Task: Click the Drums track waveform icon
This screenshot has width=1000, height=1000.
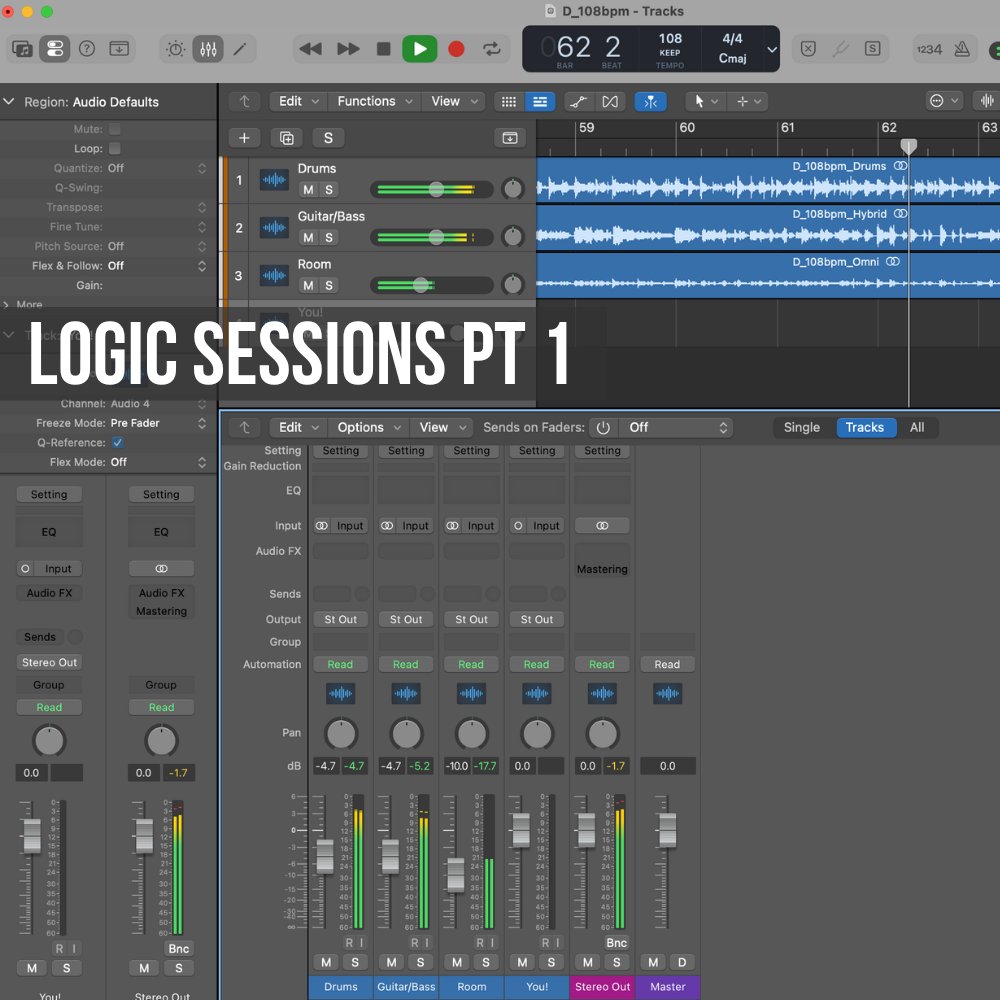Action: [274, 180]
